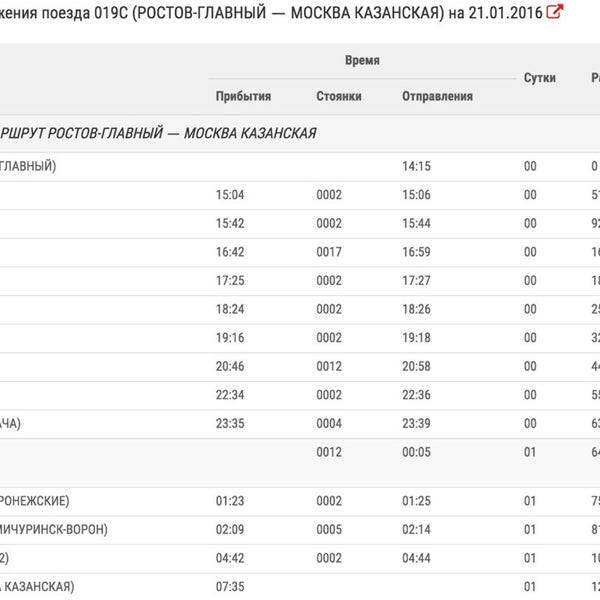The image size is (600, 600).
Task: Select departure time 22:36
Action: tap(416, 395)
